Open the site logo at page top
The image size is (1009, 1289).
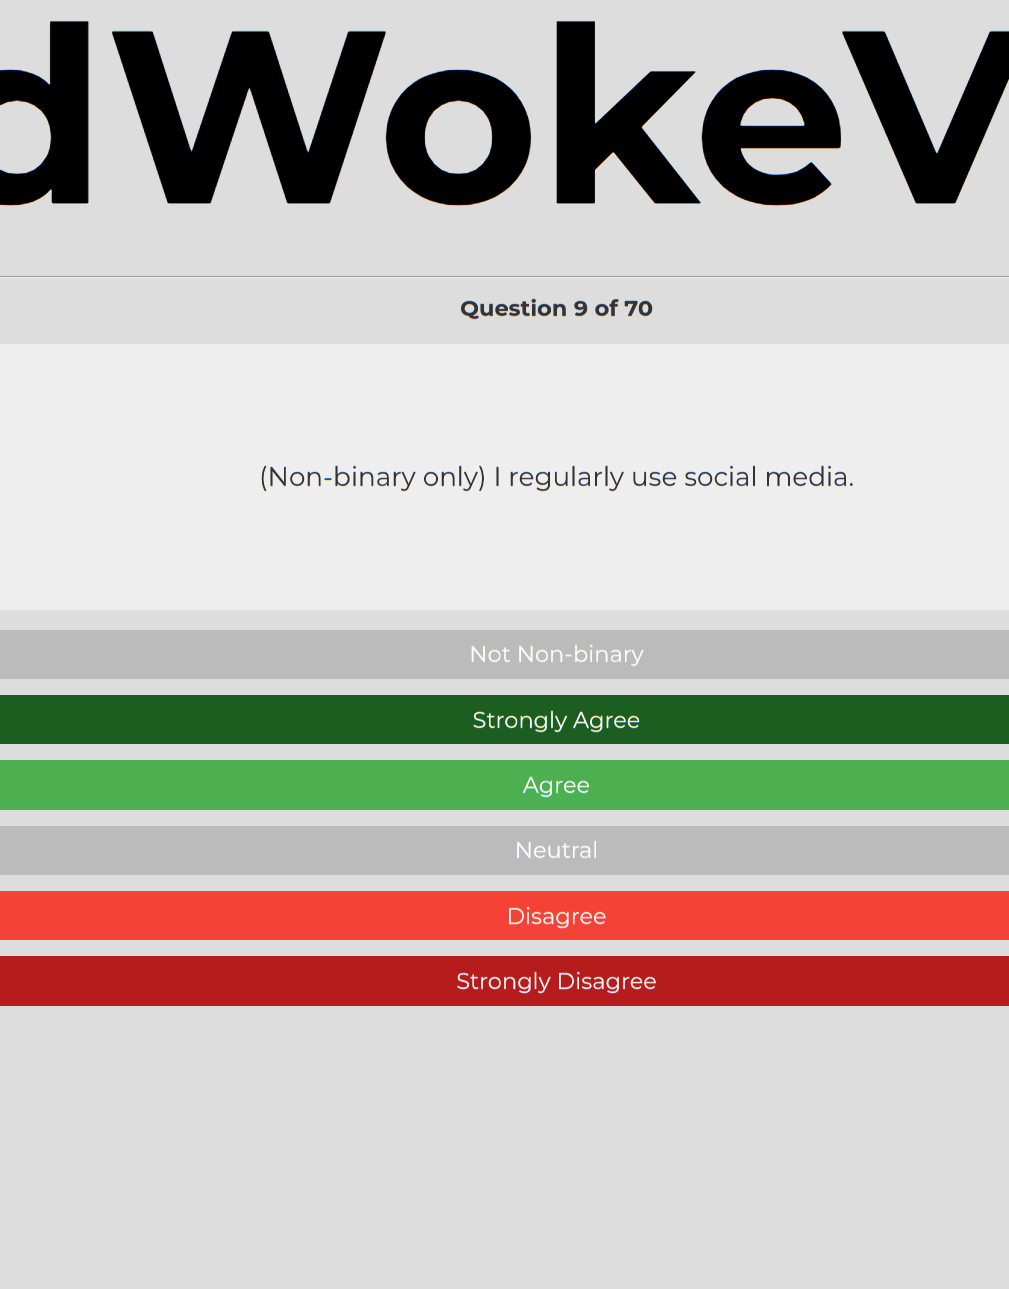click(504, 112)
